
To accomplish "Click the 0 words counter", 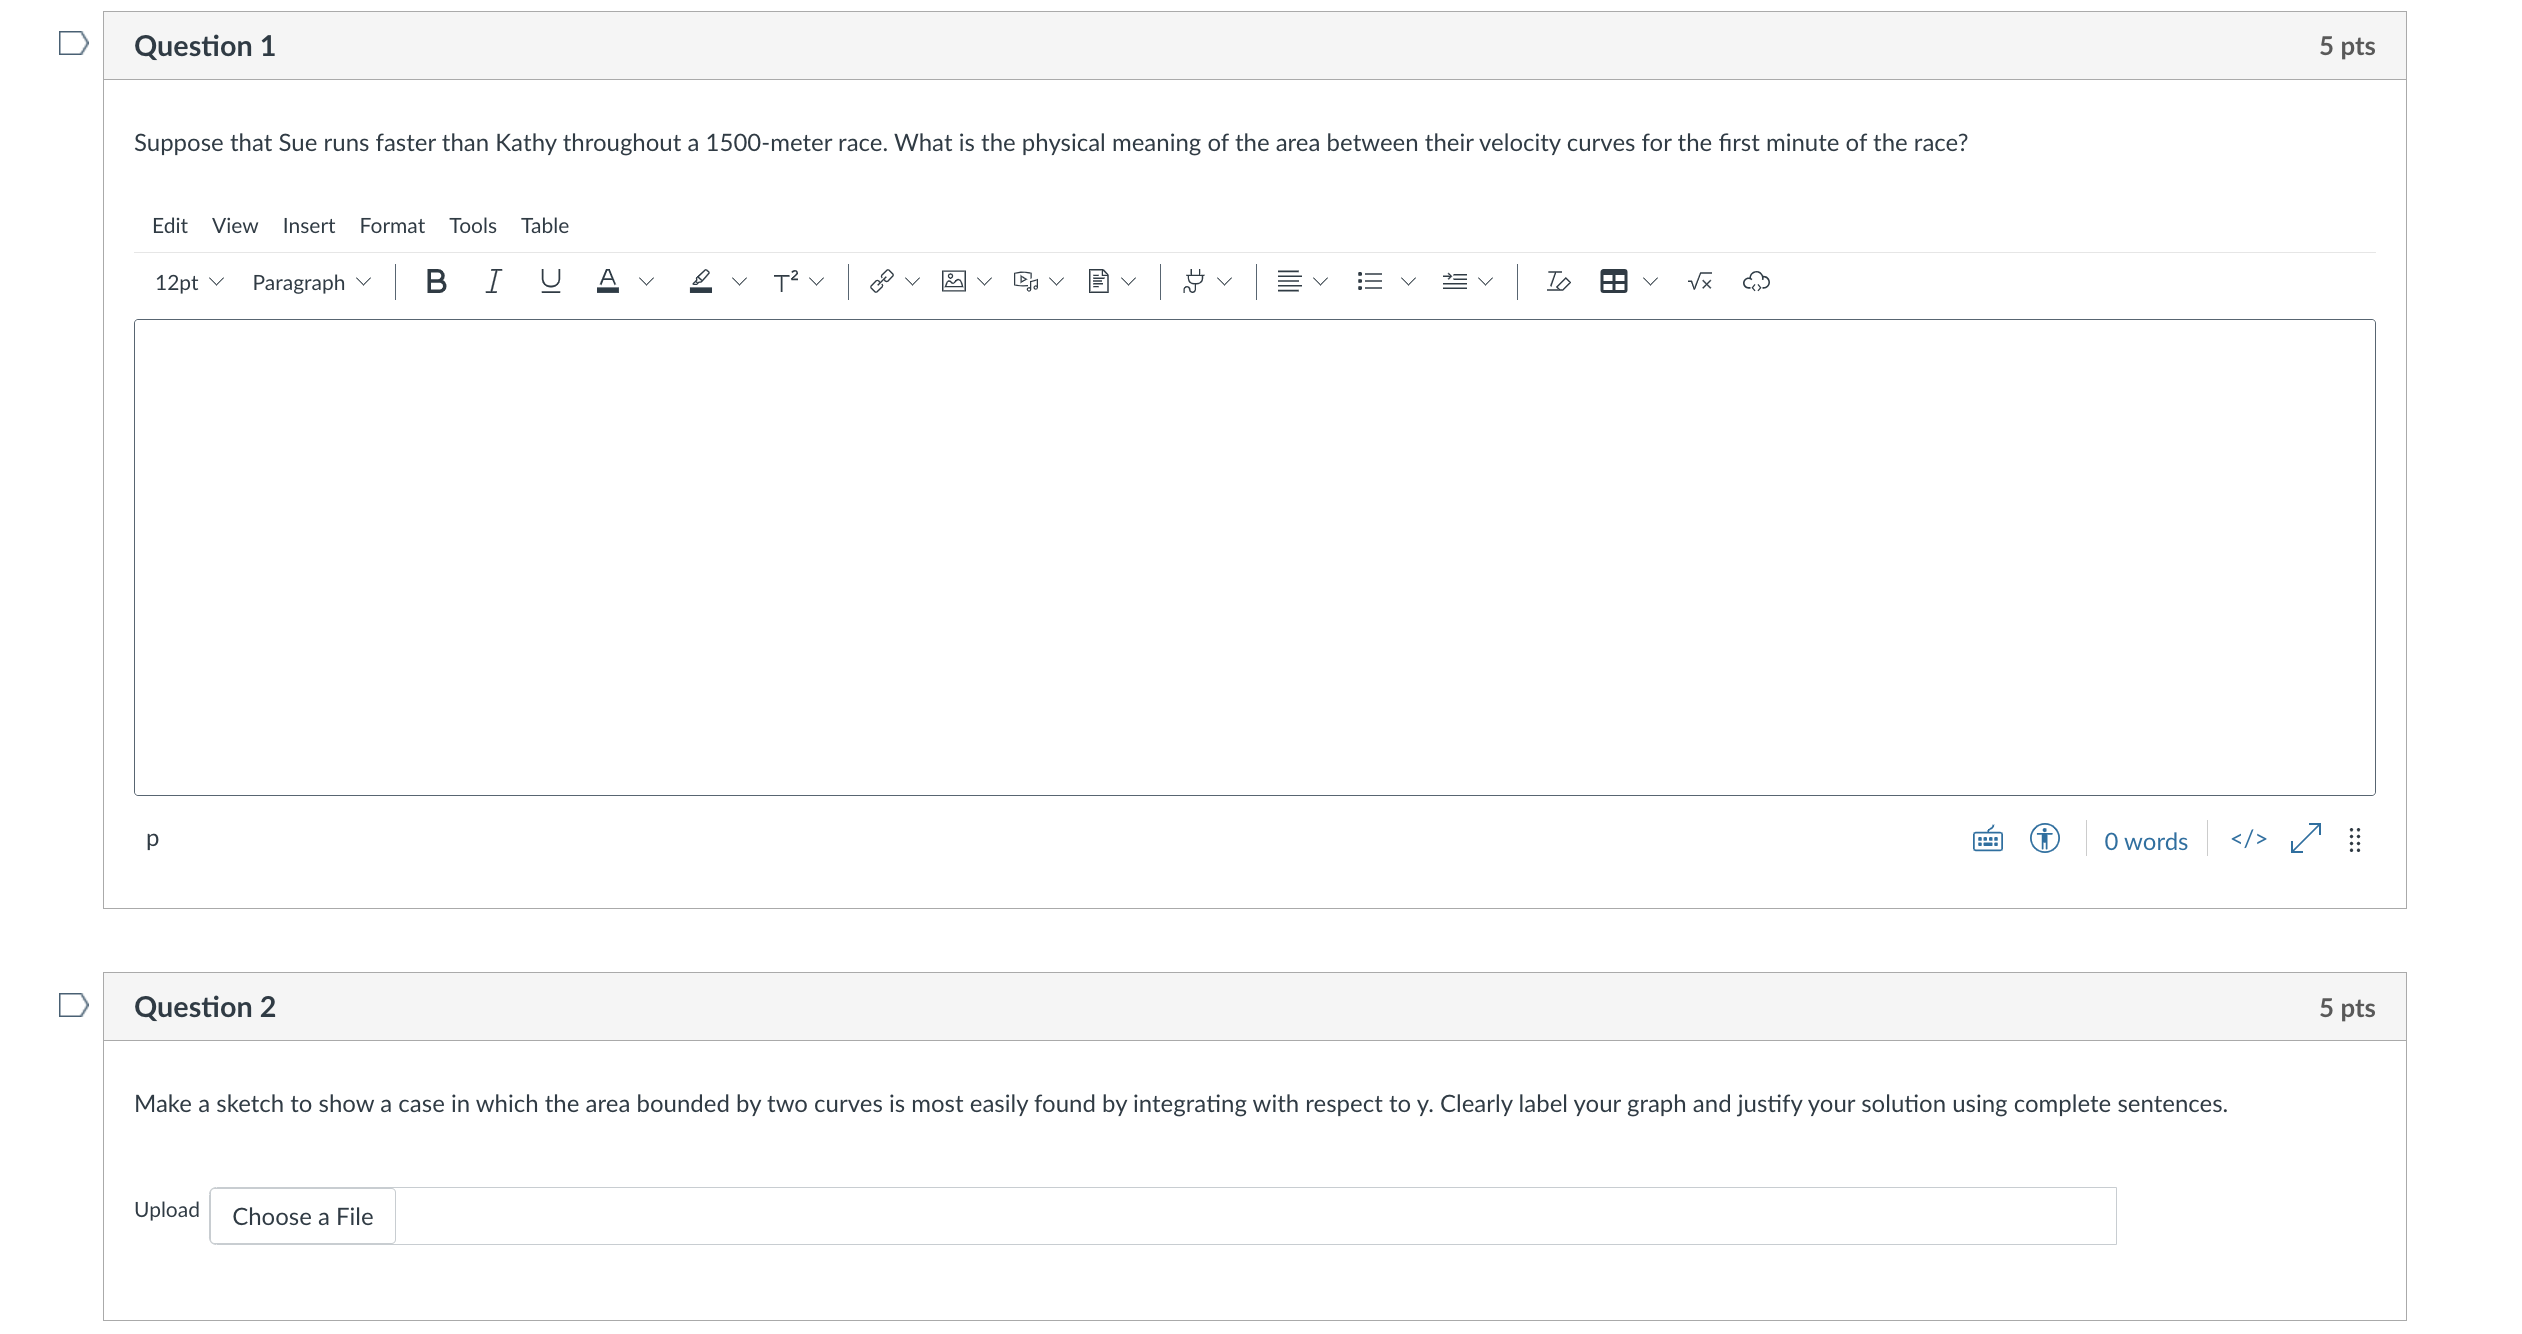I will [x=2145, y=842].
